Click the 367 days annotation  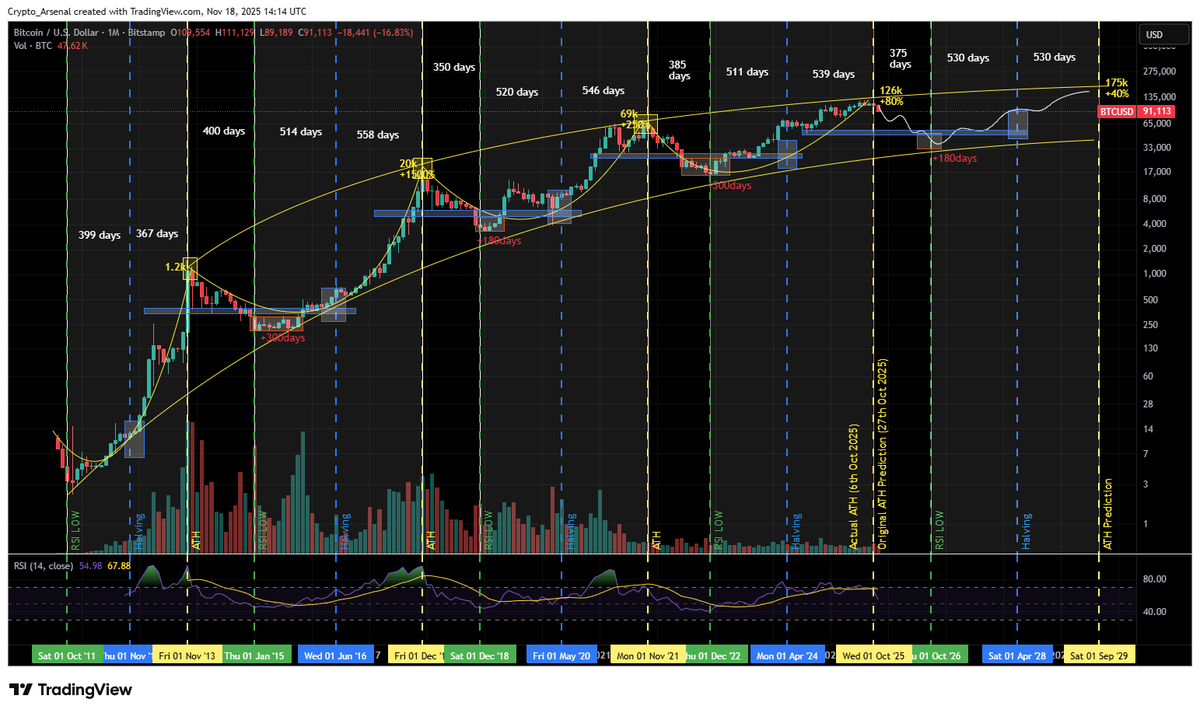click(157, 233)
